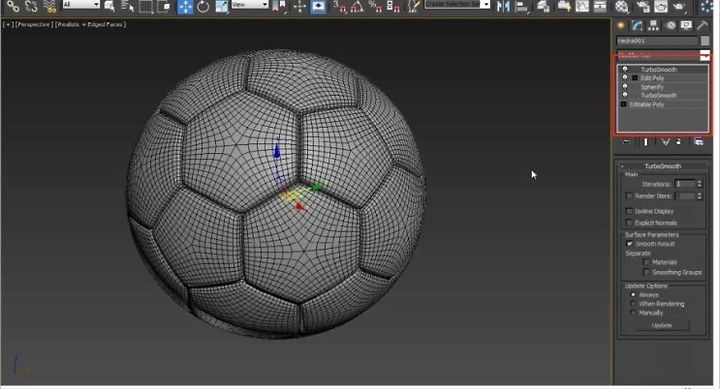Select the Always update option
Image resolution: width=720 pixels, height=389 pixels.
pyautogui.click(x=633, y=295)
